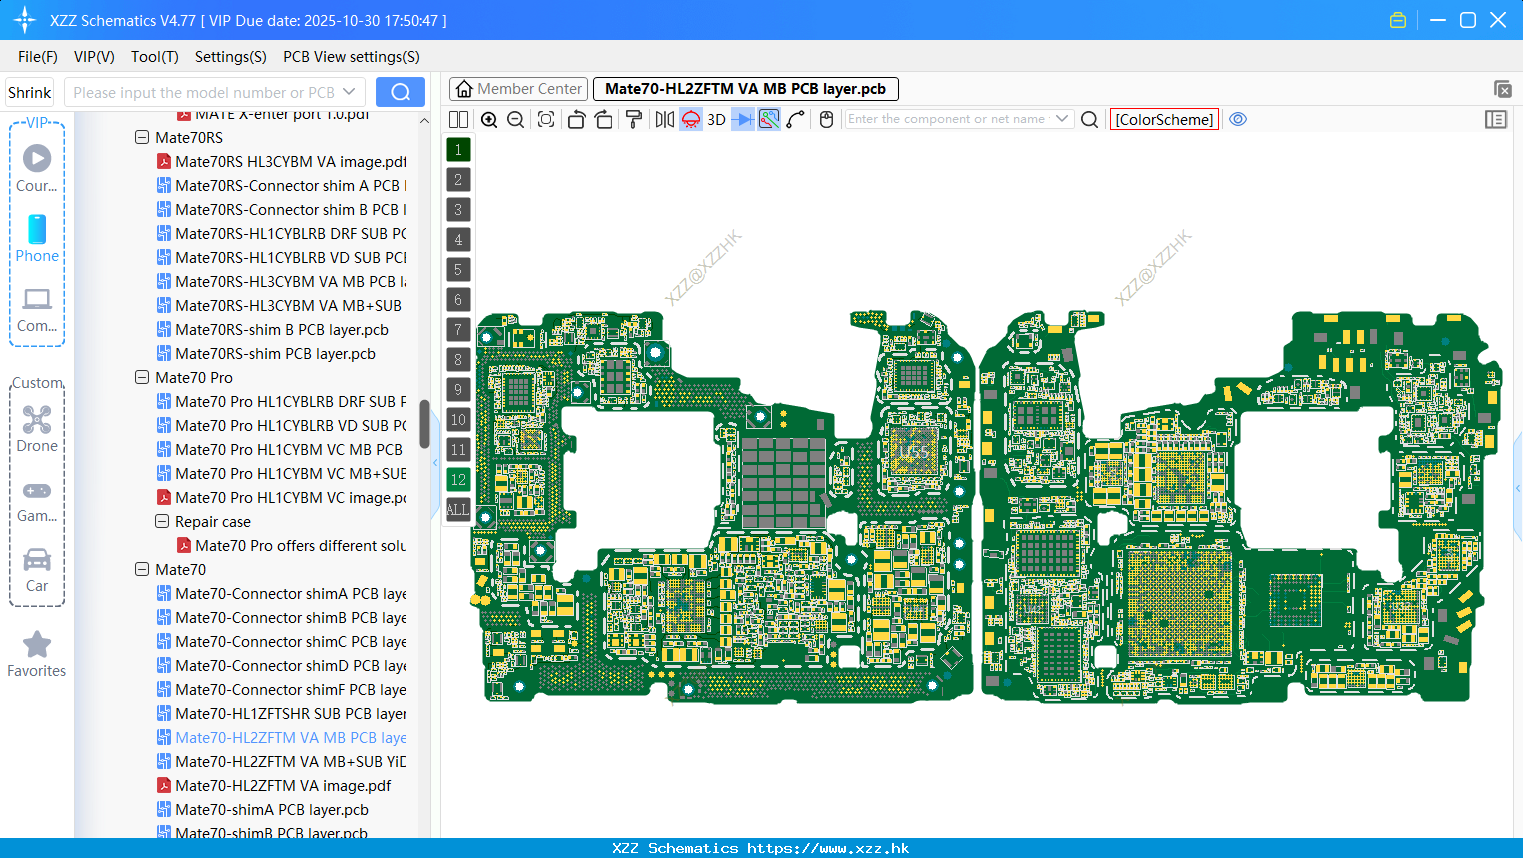Select the Car category

[37, 569]
